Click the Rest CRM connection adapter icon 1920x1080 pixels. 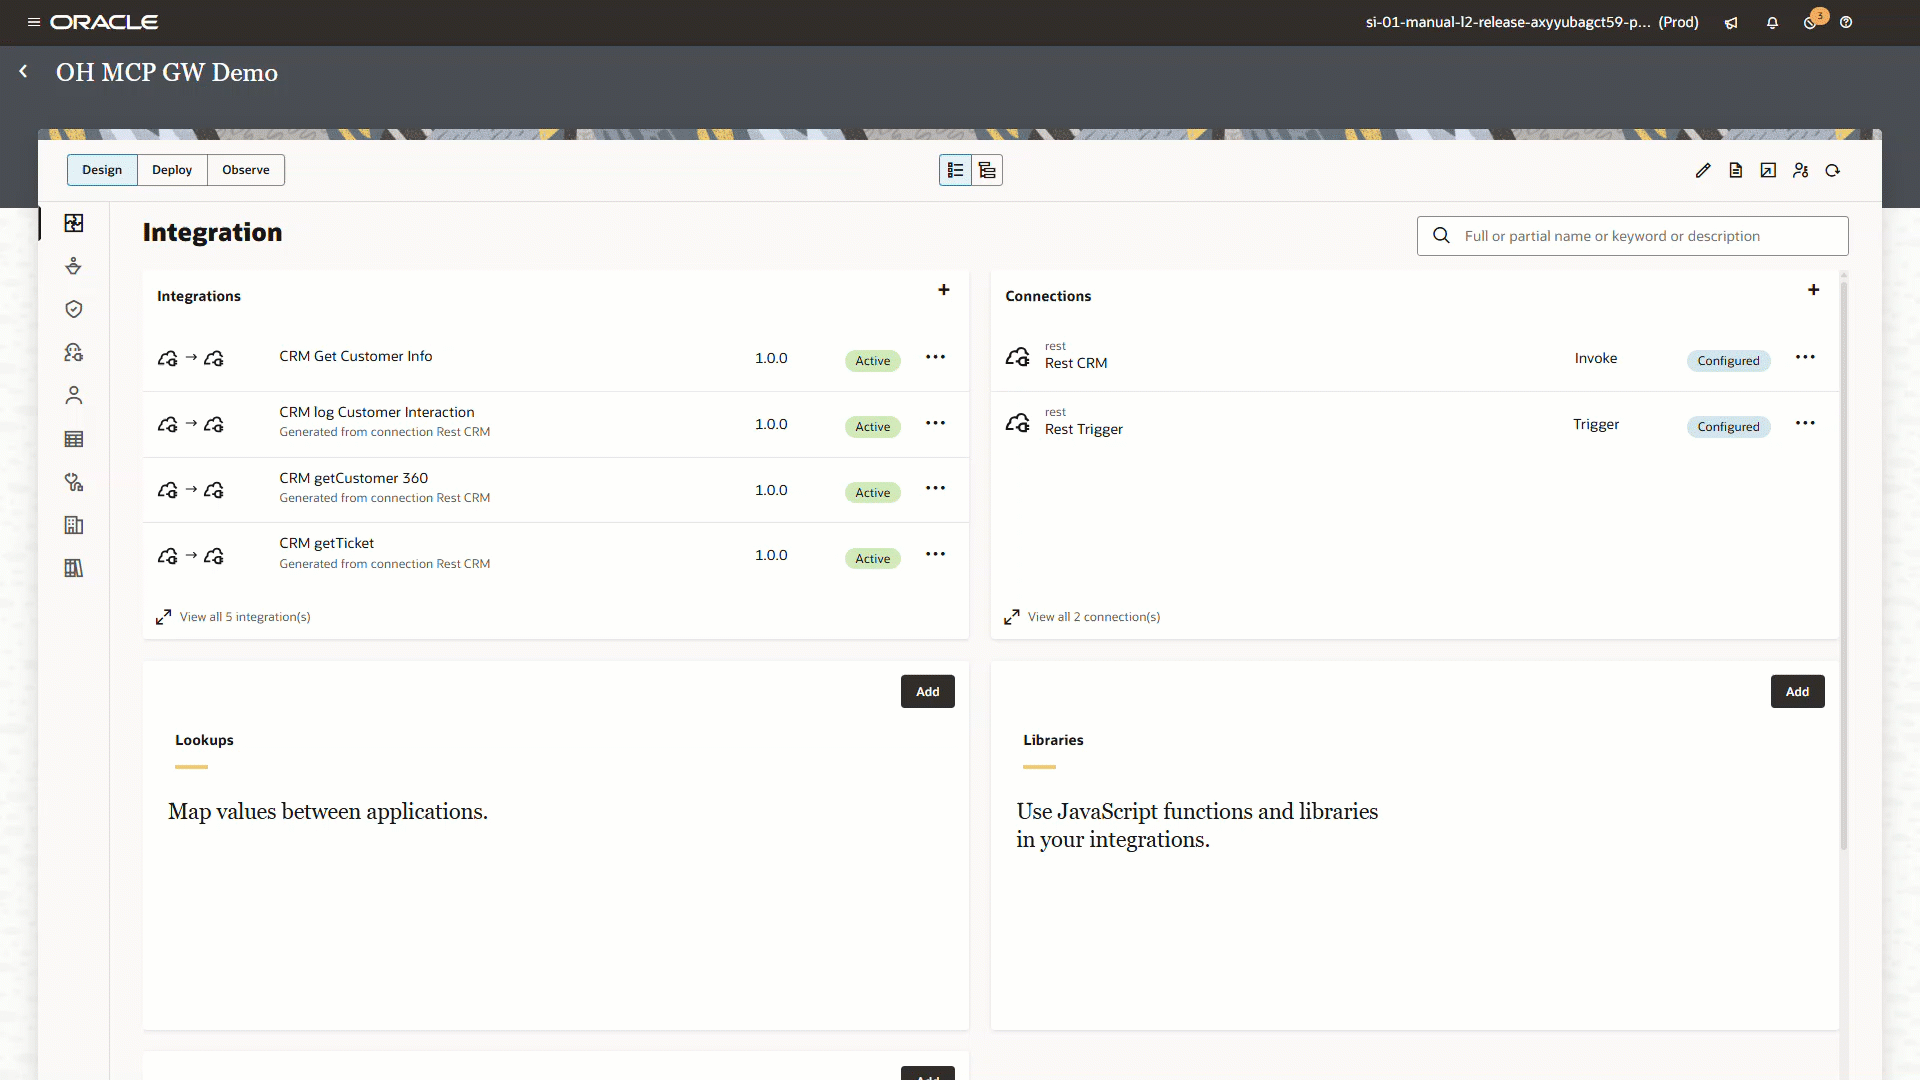(x=1018, y=357)
